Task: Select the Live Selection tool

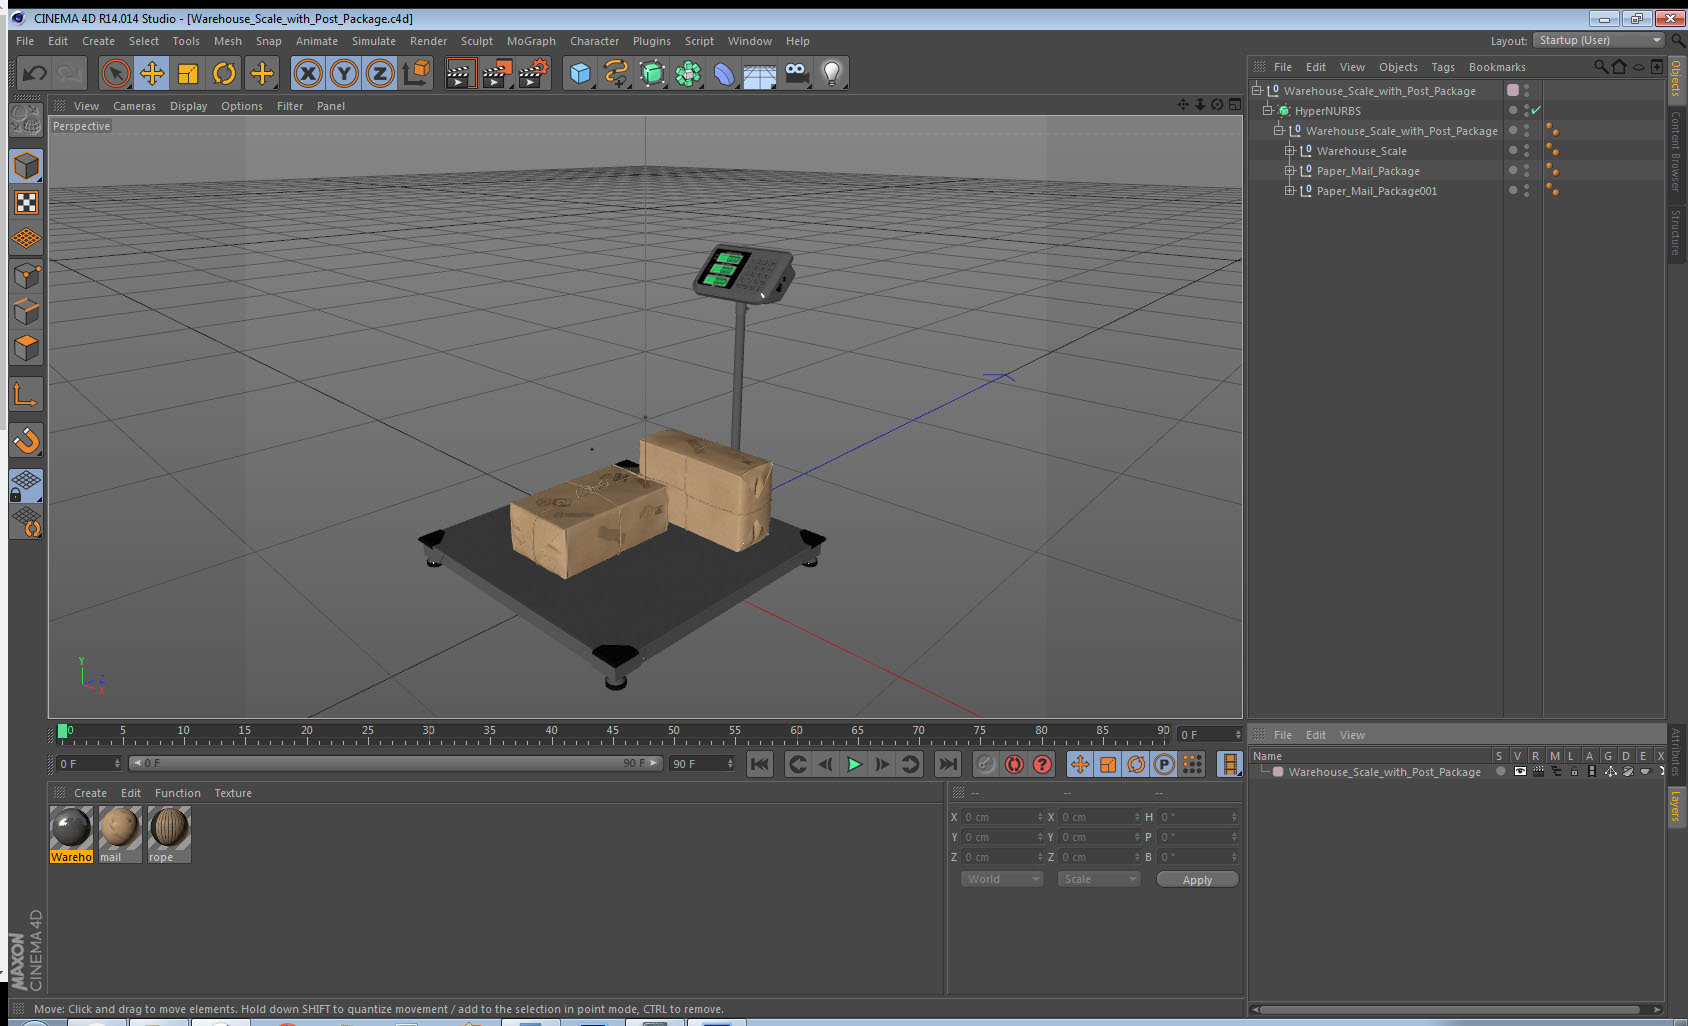Action: tap(116, 73)
